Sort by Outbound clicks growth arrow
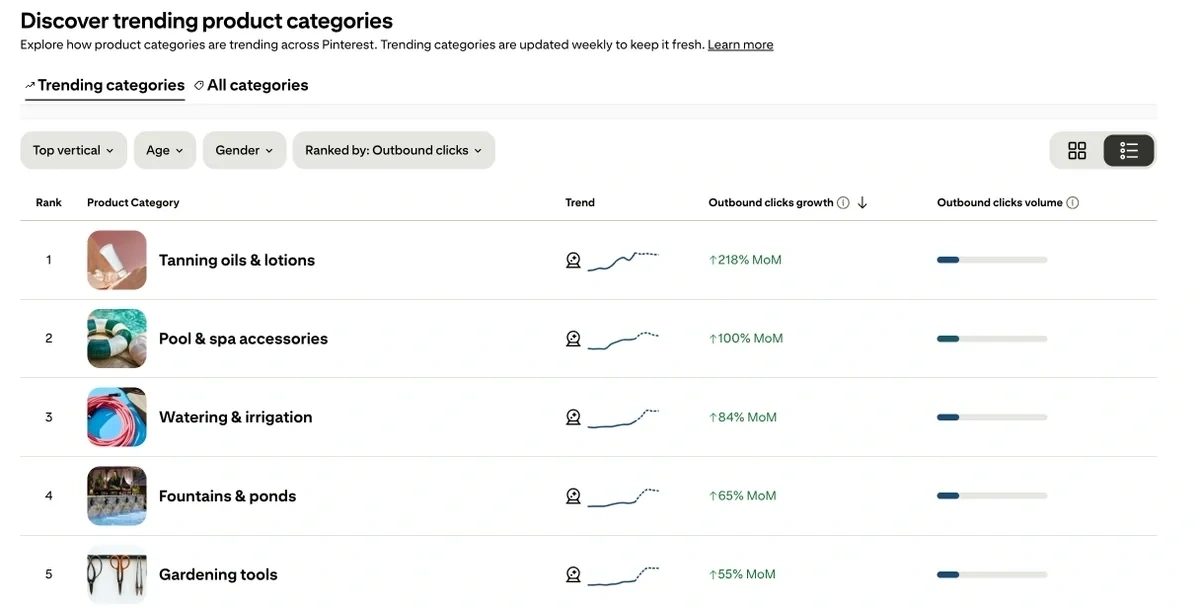Image resolution: width=1200 pixels, height=608 pixels. pos(862,203)
